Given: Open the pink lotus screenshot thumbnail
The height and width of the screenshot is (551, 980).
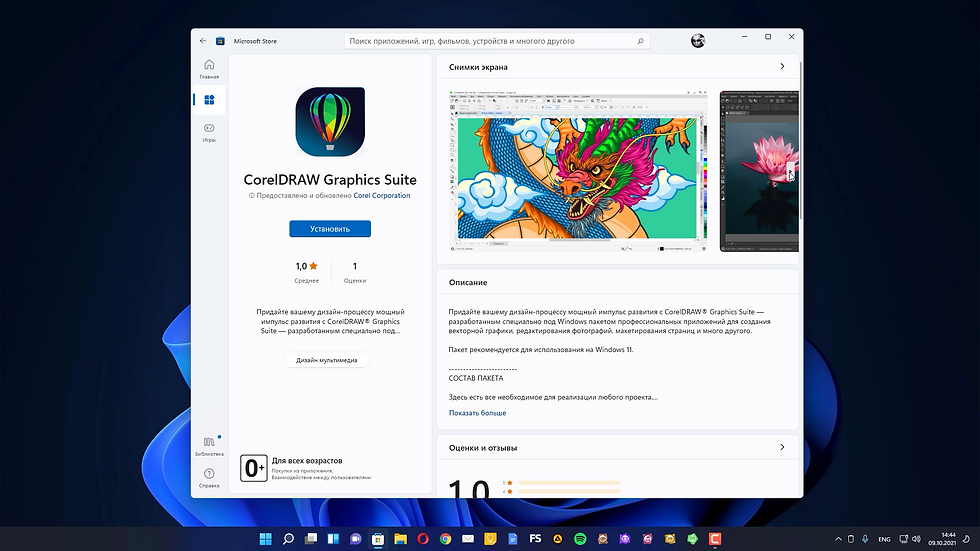Looking at the screenshot, I should point(759,171).
